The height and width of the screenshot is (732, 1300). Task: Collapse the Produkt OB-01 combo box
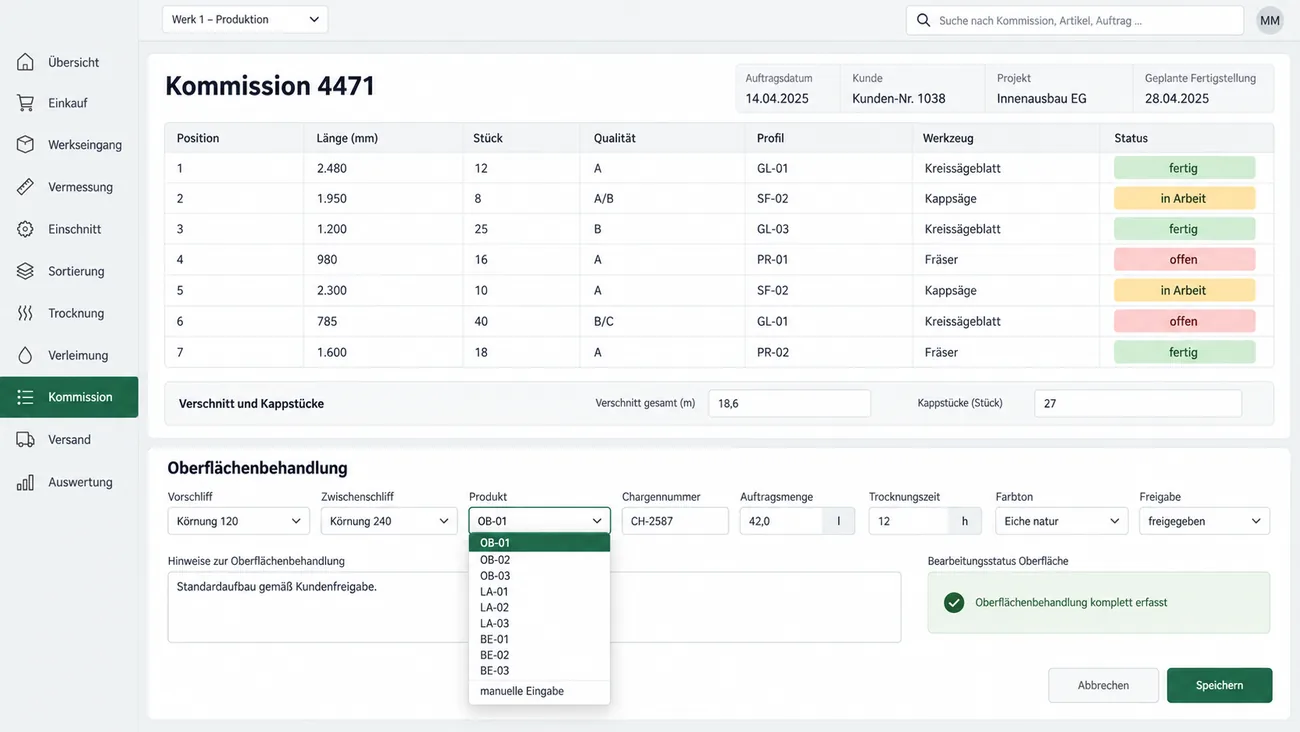pos(539,521)
